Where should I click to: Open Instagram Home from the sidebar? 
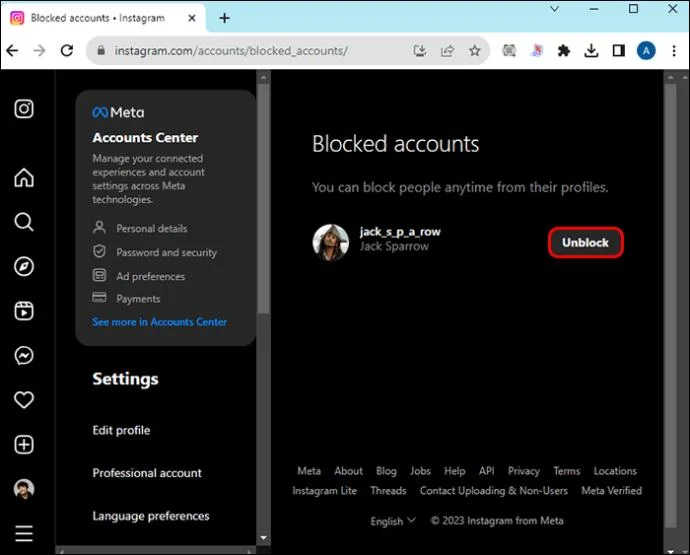[x=24, y=178]
